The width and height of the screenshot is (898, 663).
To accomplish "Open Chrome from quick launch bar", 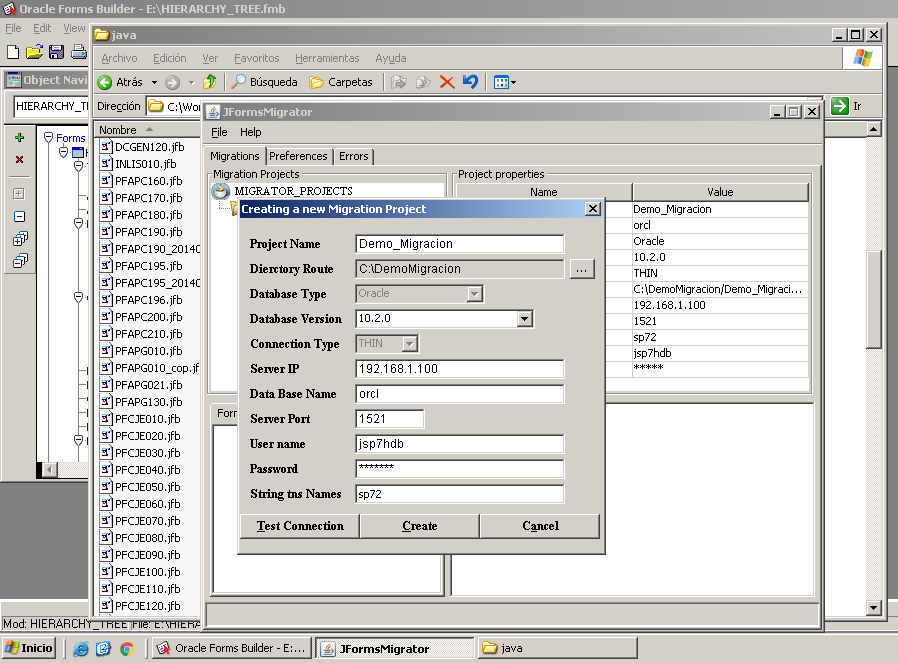I will (127, 648).
